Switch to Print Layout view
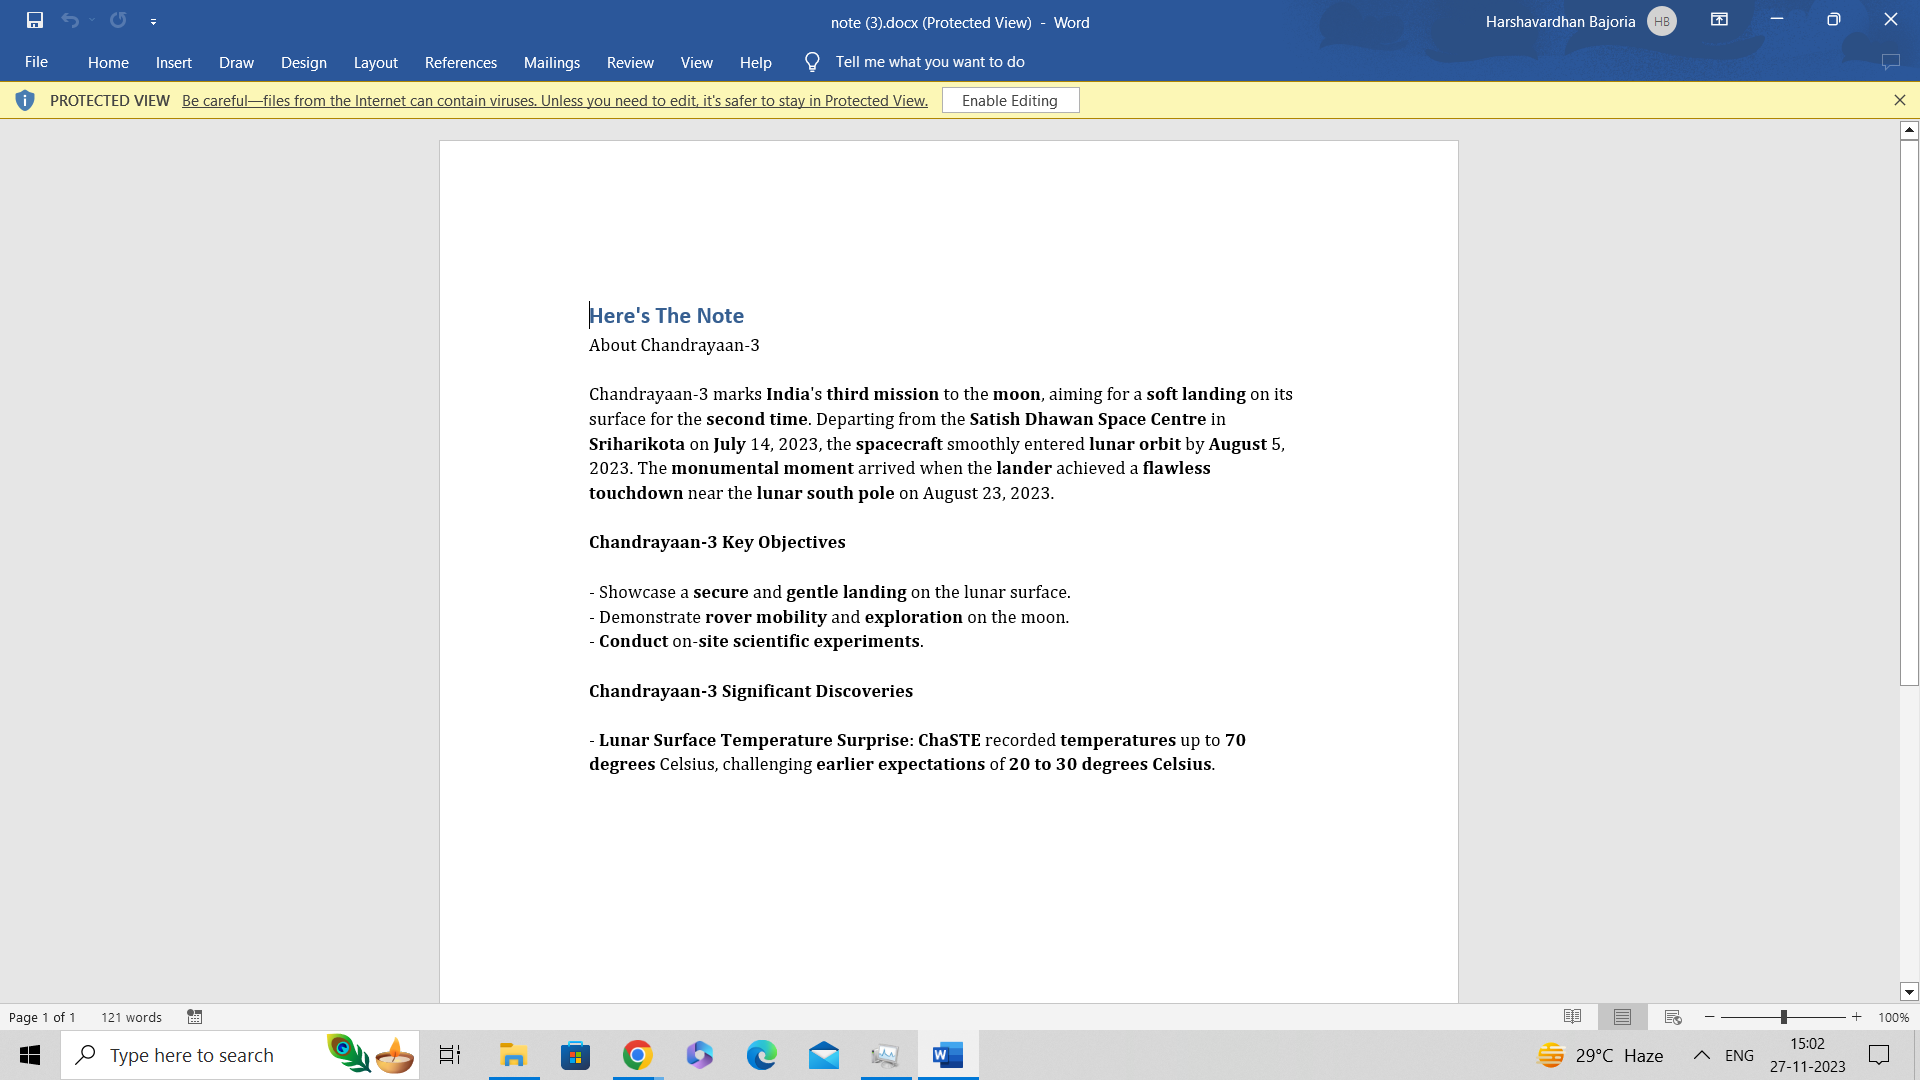 click(1622, 1017)
